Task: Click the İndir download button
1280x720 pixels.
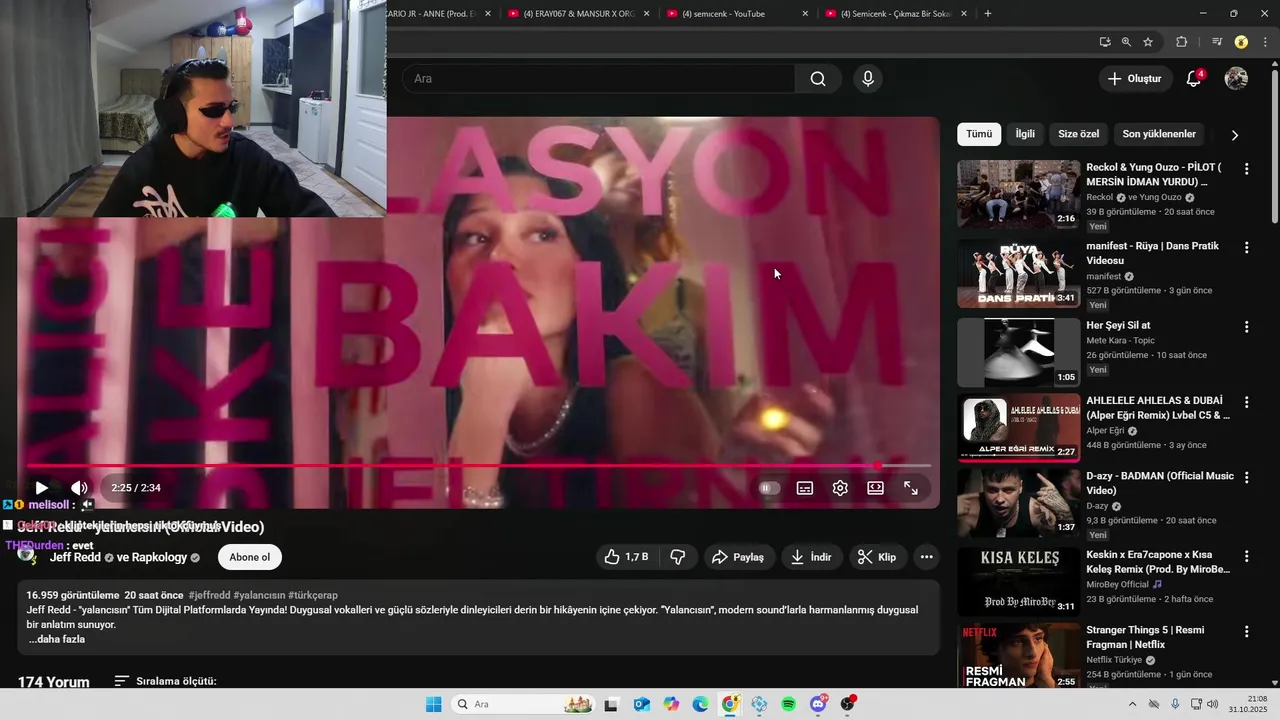Action: tap(811, 557)
